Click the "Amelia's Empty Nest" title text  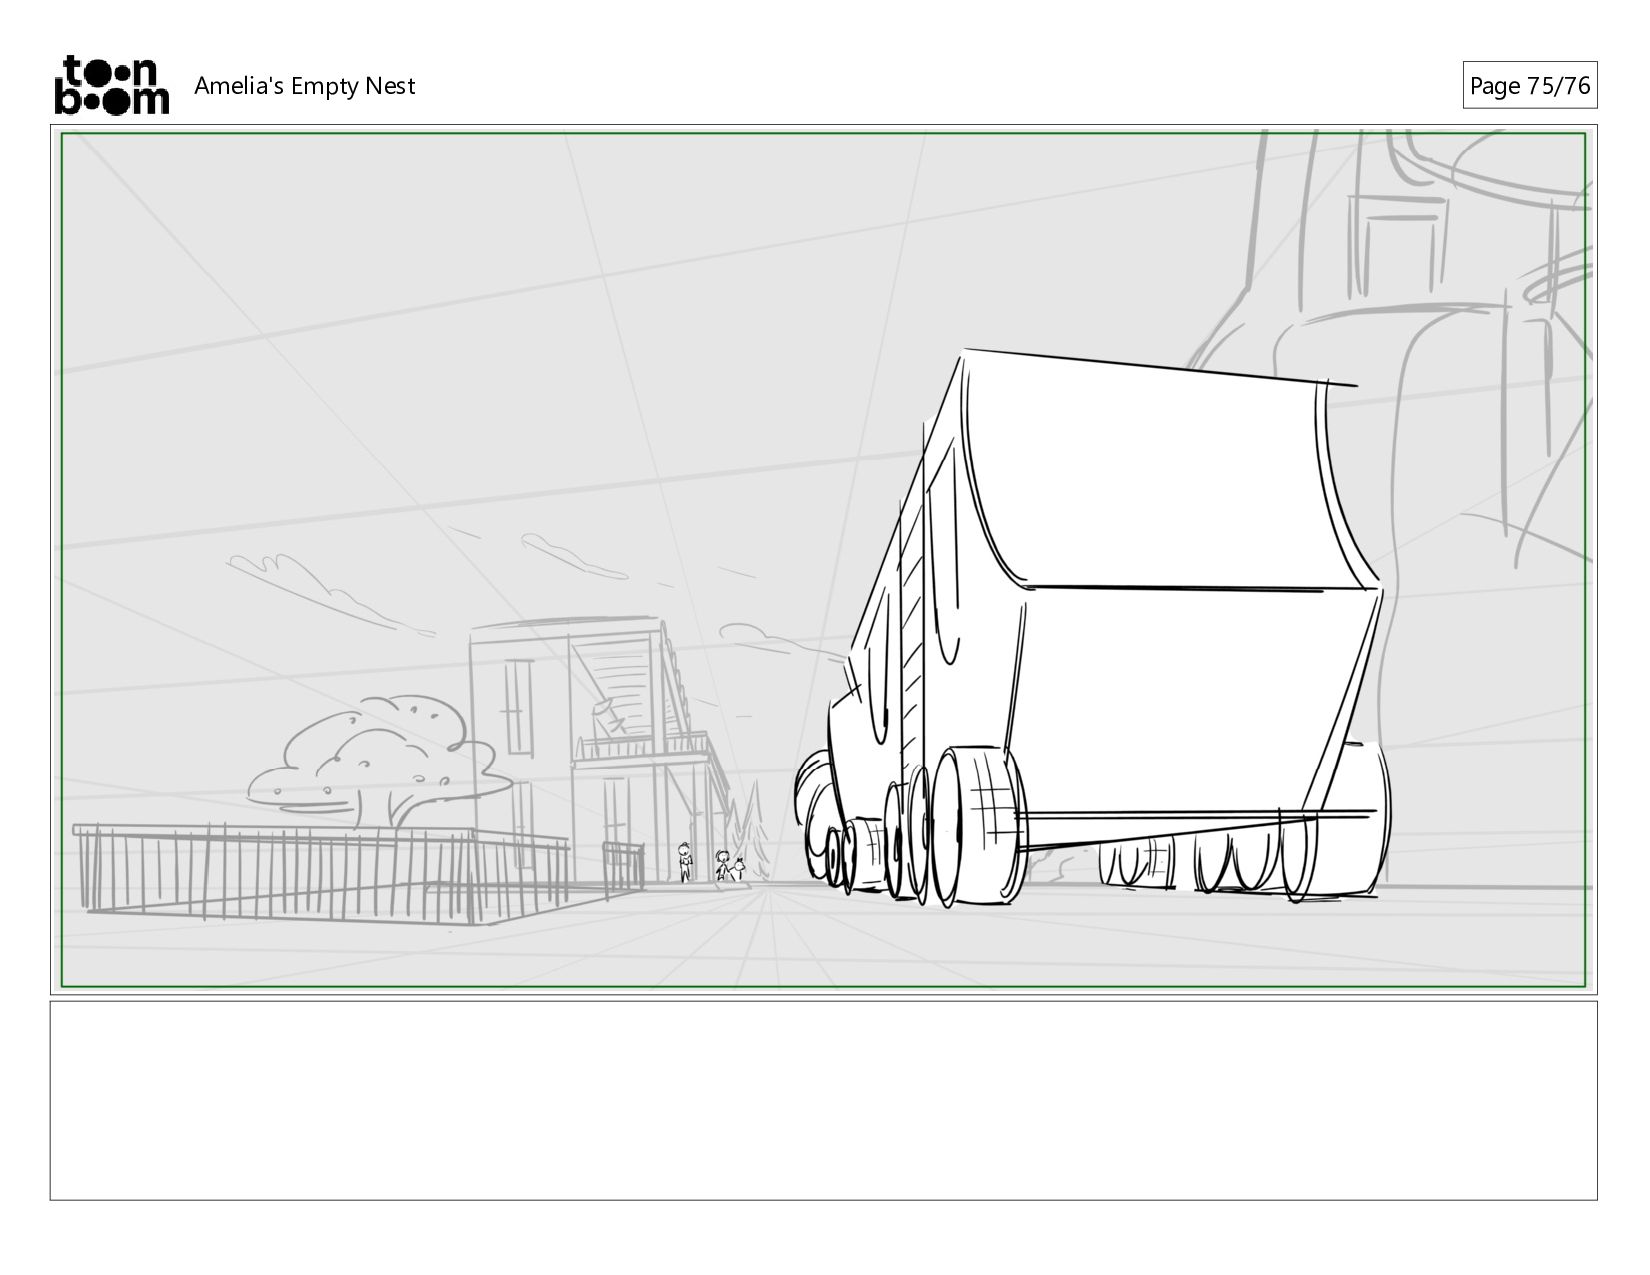pos(304,86)
